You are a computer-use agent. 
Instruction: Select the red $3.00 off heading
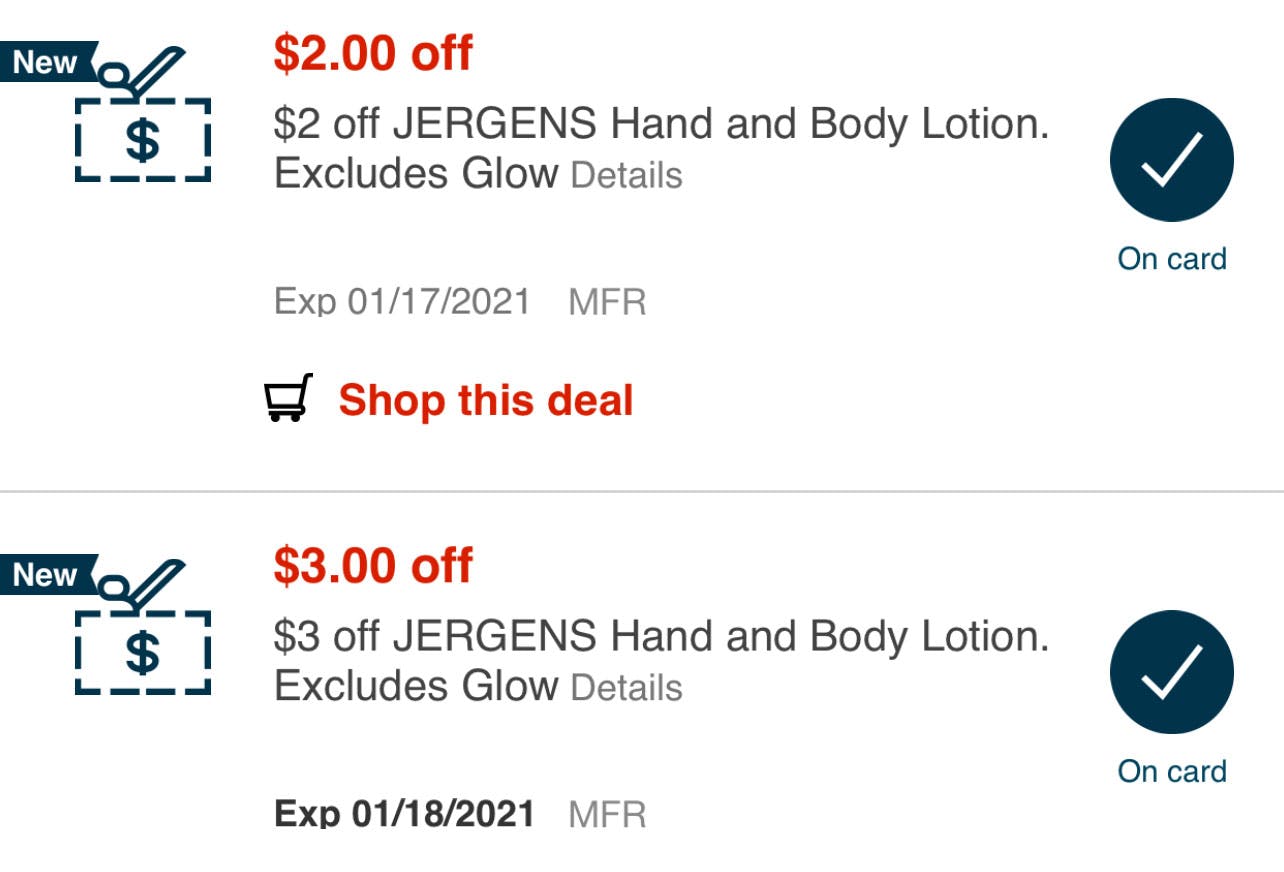tap(373, 566)
